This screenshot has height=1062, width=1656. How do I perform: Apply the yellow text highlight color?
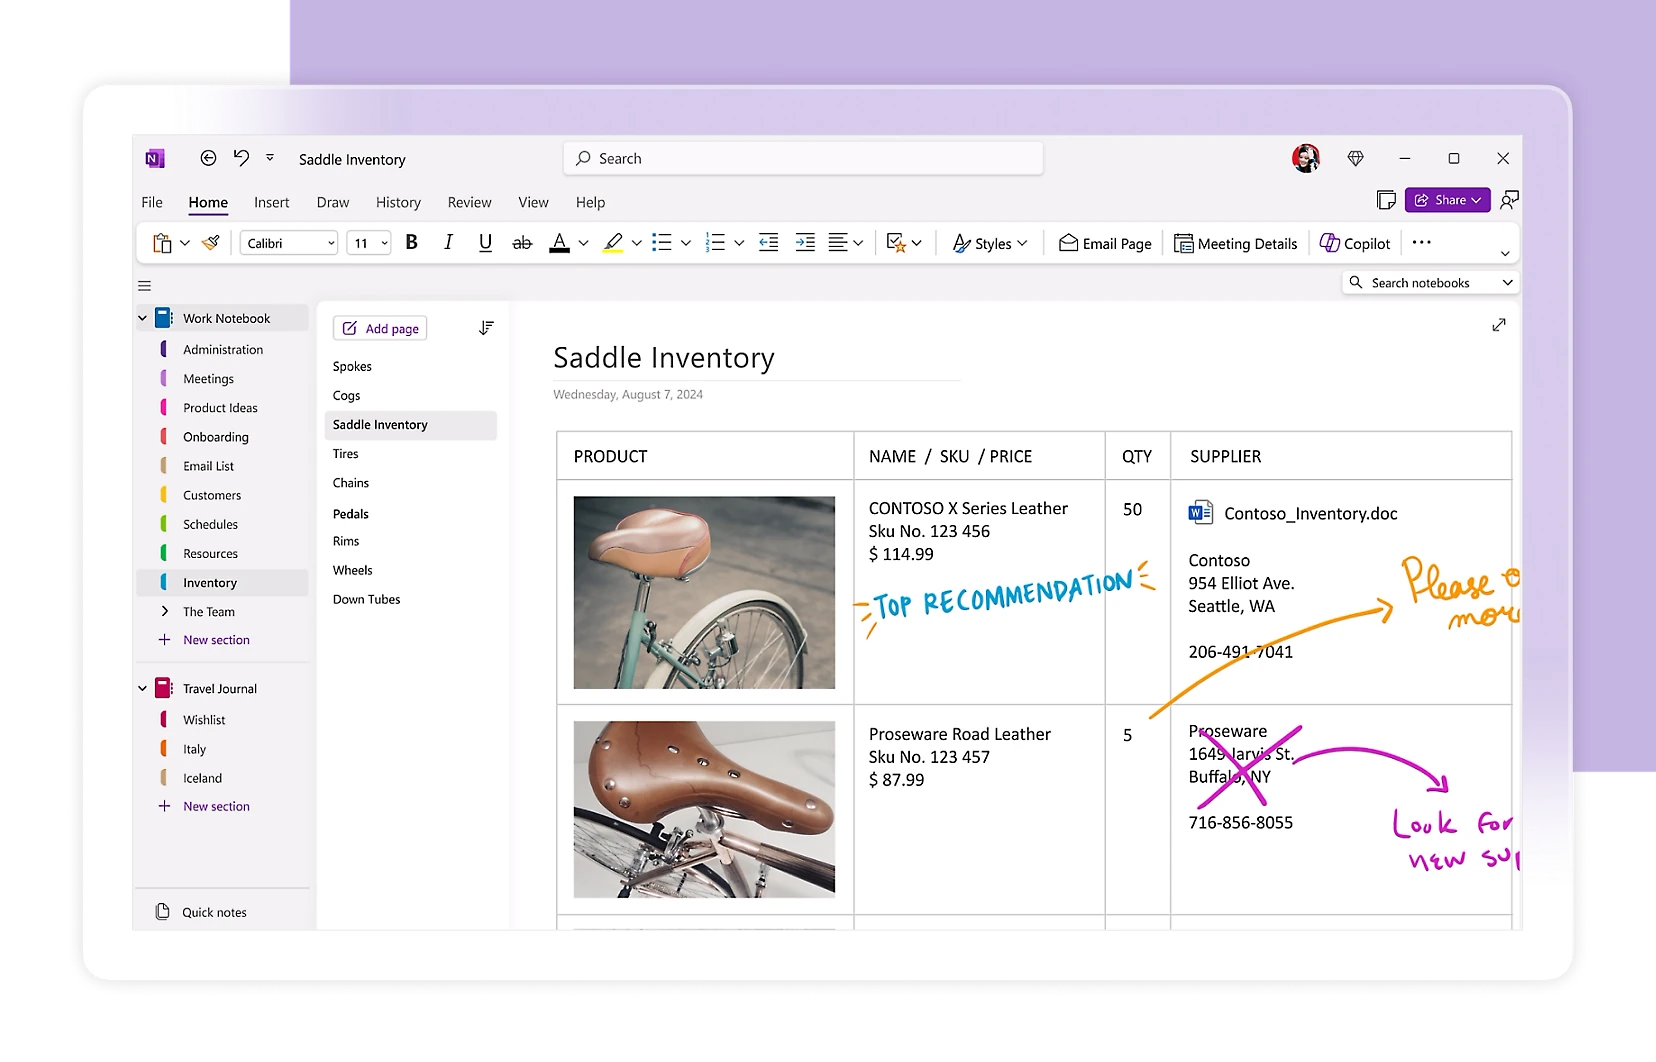(x=613, y=243)
